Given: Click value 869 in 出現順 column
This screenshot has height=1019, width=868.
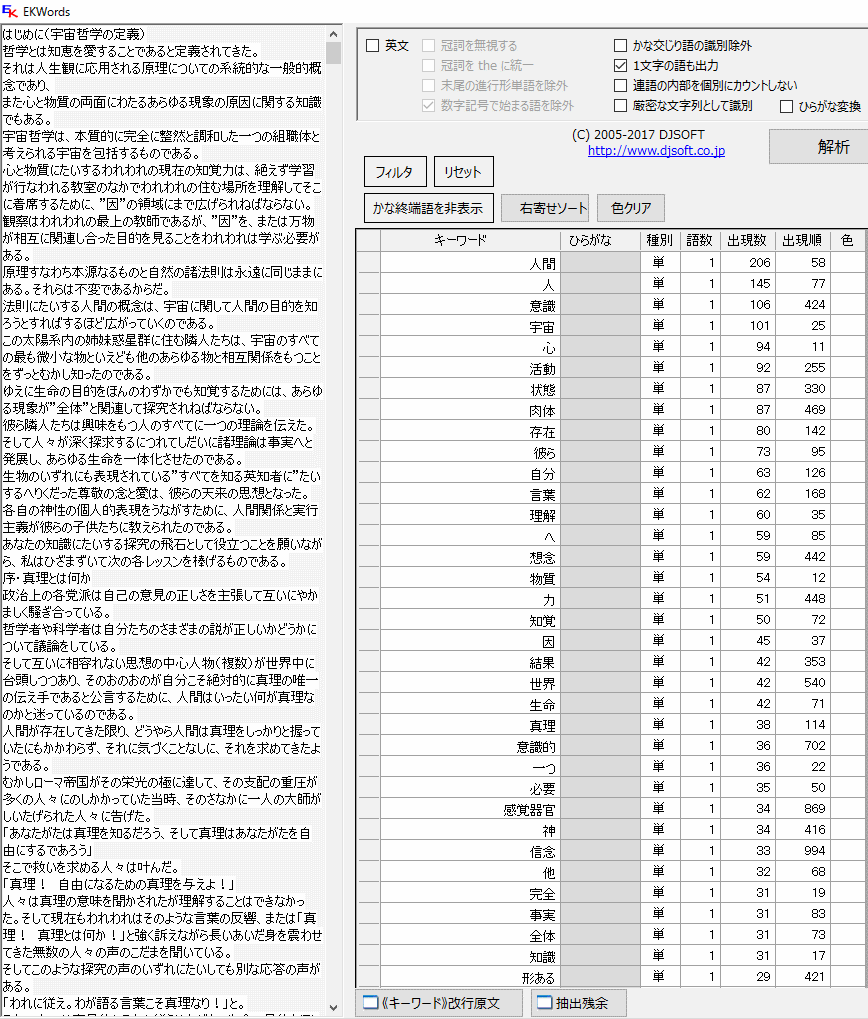Looking at the screenshot, I should pos(802,809).
